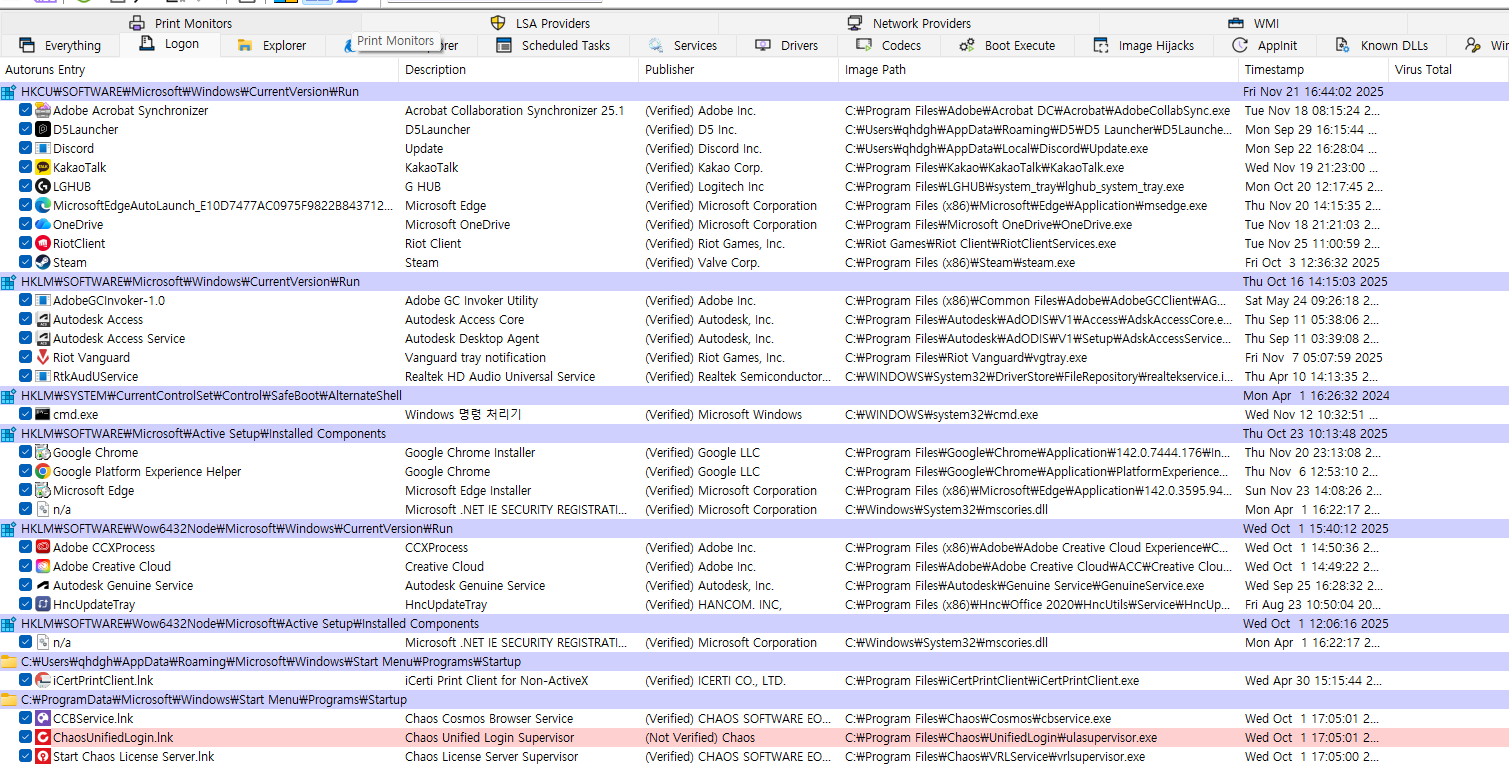
Task: Click the Google Platform Experience Helper icon
Action: [x=43, y=471]
